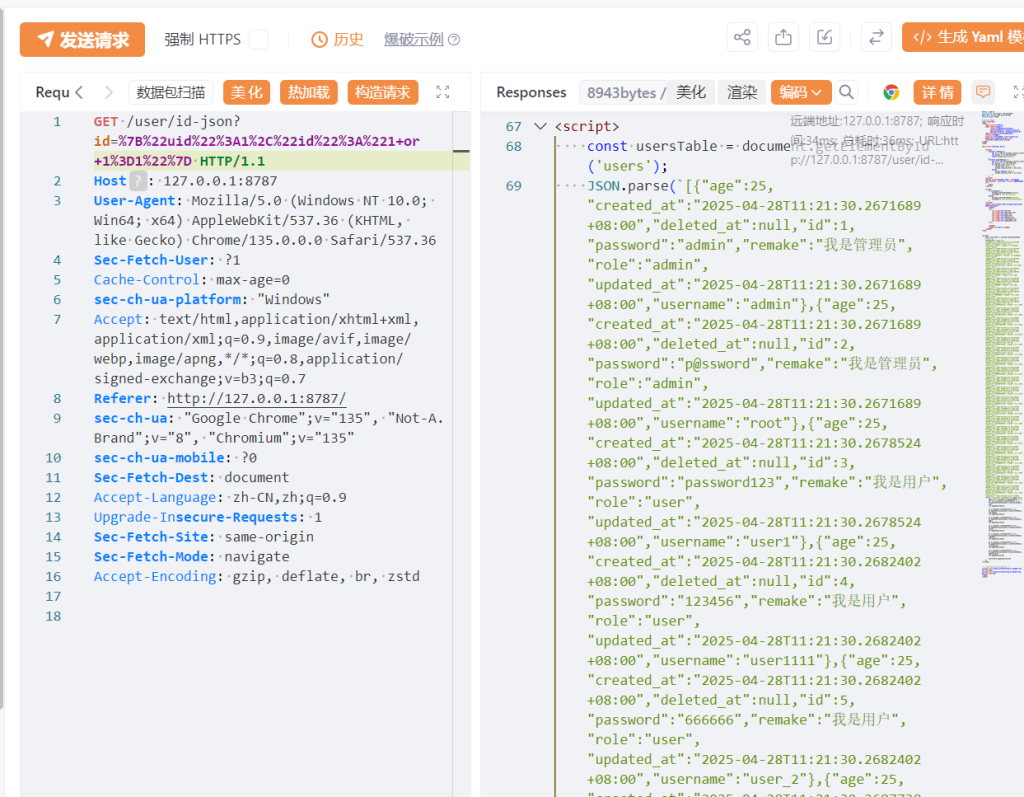The image size is (1024, 797).
Task: Open the 历史 history panel
Action: click(337, 39)
